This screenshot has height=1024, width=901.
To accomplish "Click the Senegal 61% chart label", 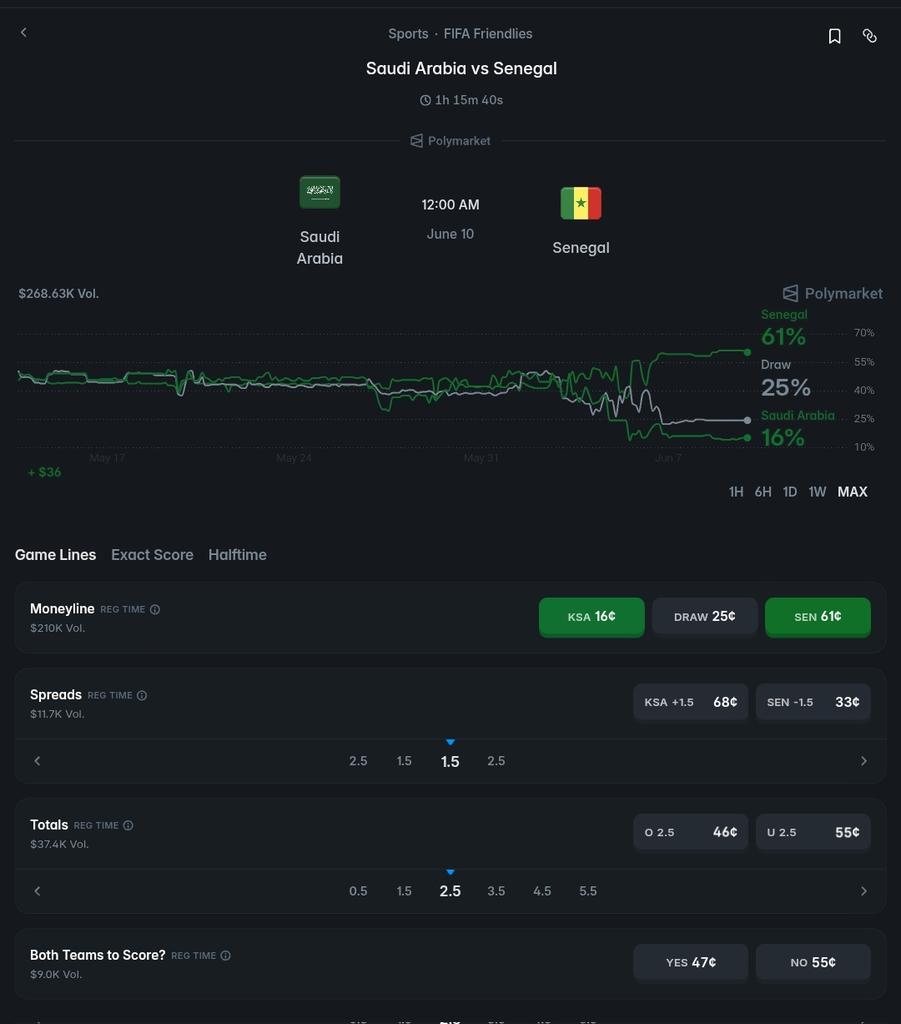I will pos(784,328).
